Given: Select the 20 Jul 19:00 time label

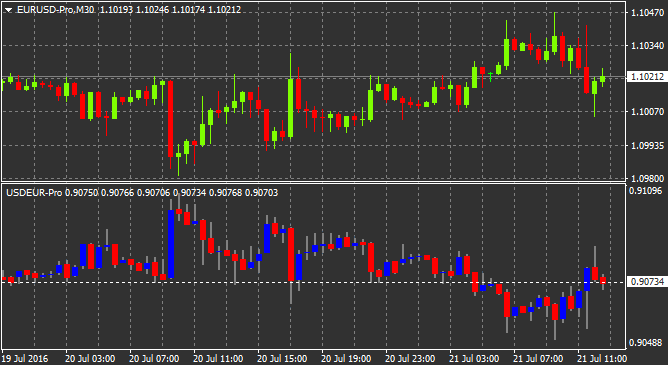Looking at the screenshot, I should (346, 358).
